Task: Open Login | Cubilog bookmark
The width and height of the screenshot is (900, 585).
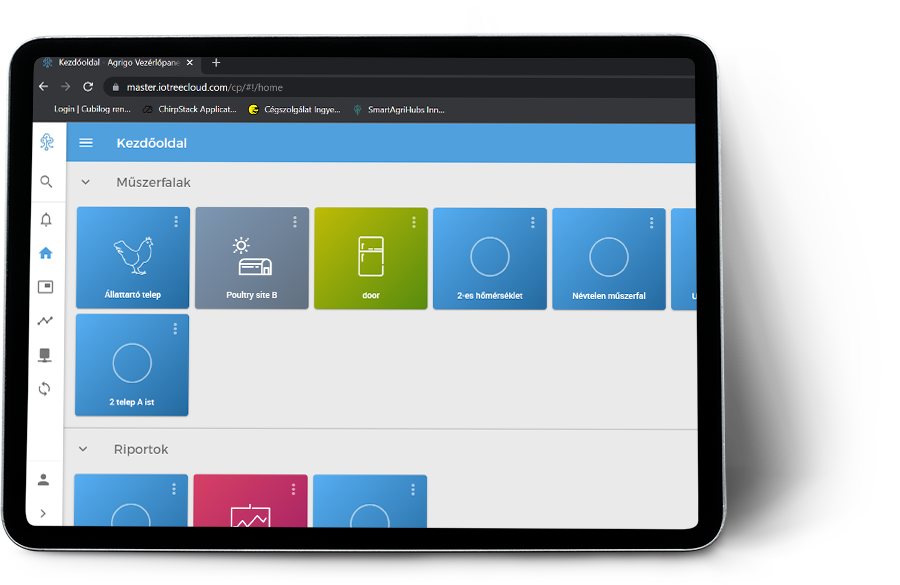Action: tap(92, 109)
